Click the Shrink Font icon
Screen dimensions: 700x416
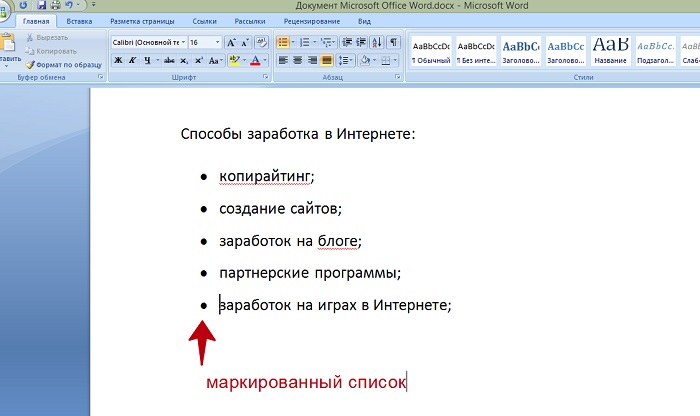245,42
